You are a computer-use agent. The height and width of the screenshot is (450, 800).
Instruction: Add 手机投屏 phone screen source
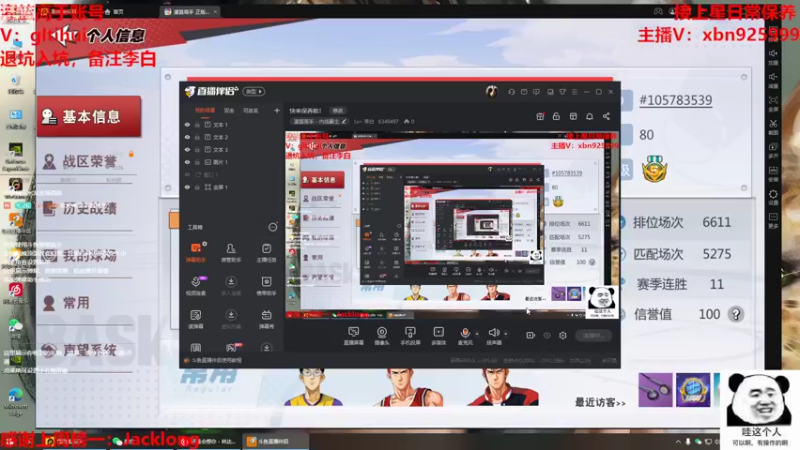click(x=410, y=336)
